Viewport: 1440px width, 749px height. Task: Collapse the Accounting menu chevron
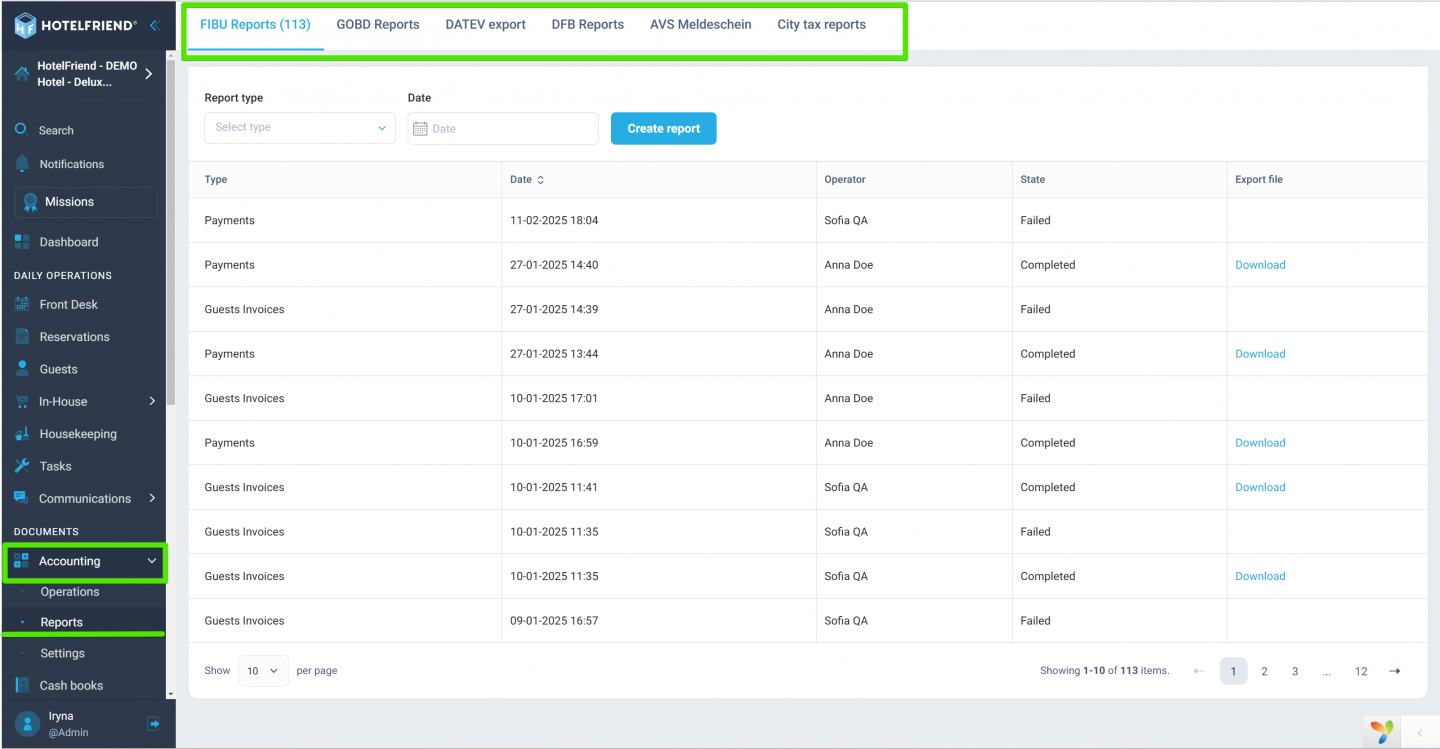tap(152, 561)
